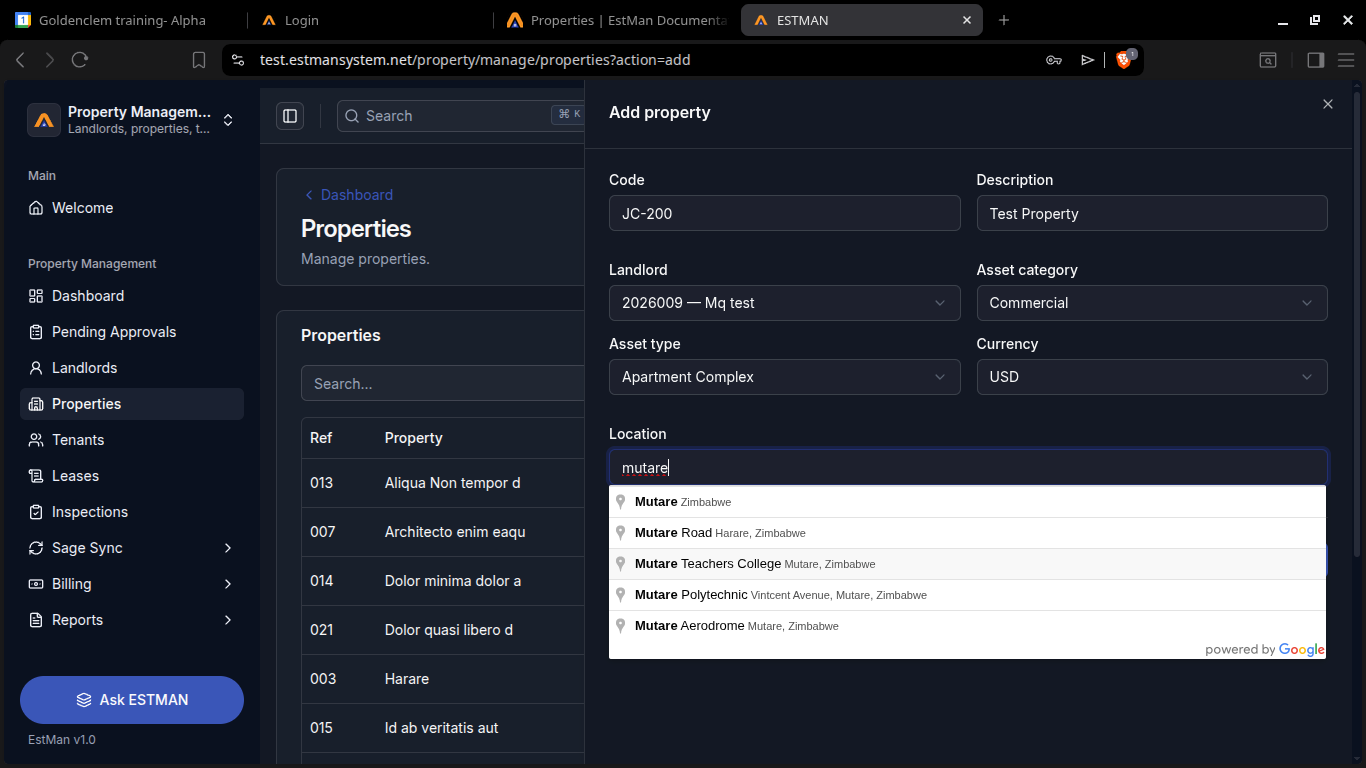Screen dimensions: 1366x768
Task: Expand Billing submenu
Action: (132, 584)
